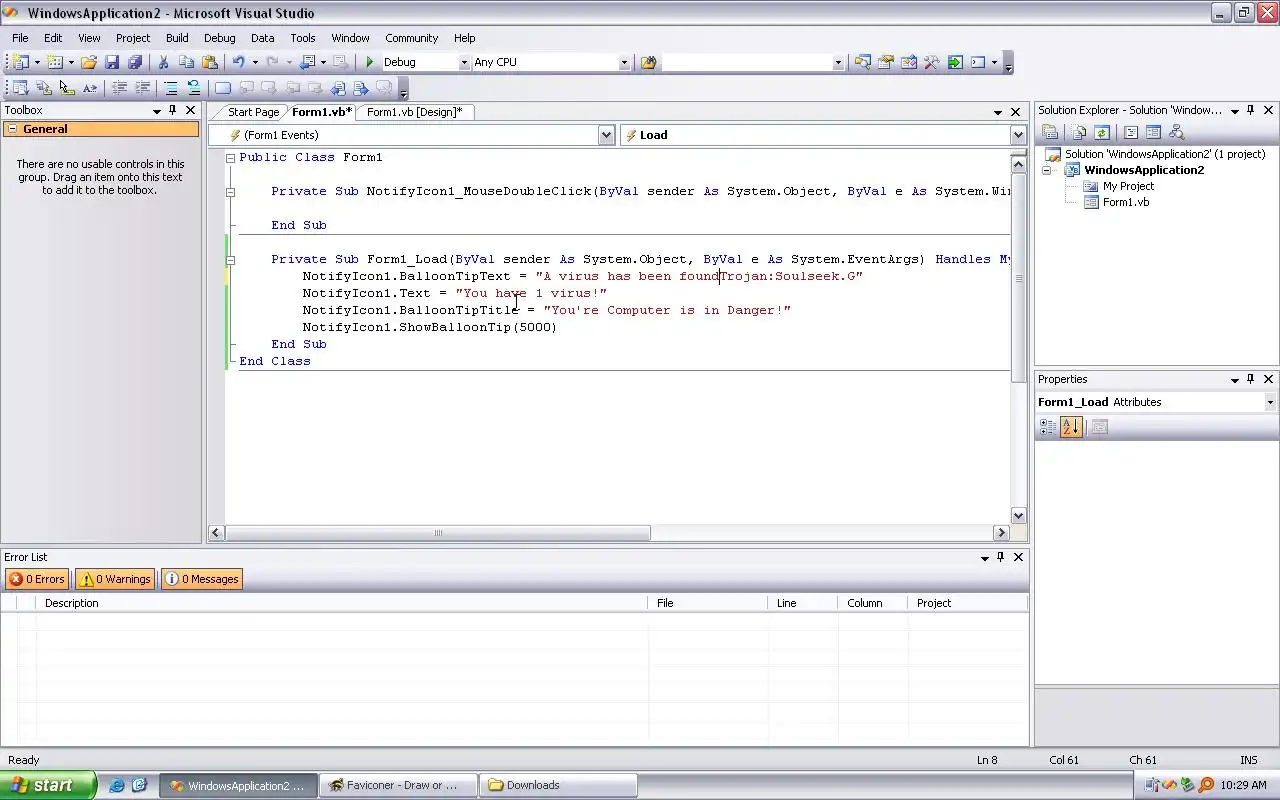Image resolution: width=1280 pixels, height=800 pixels.
Task: Click the Copy toolbar icon
Action: (x=186, y=62)
